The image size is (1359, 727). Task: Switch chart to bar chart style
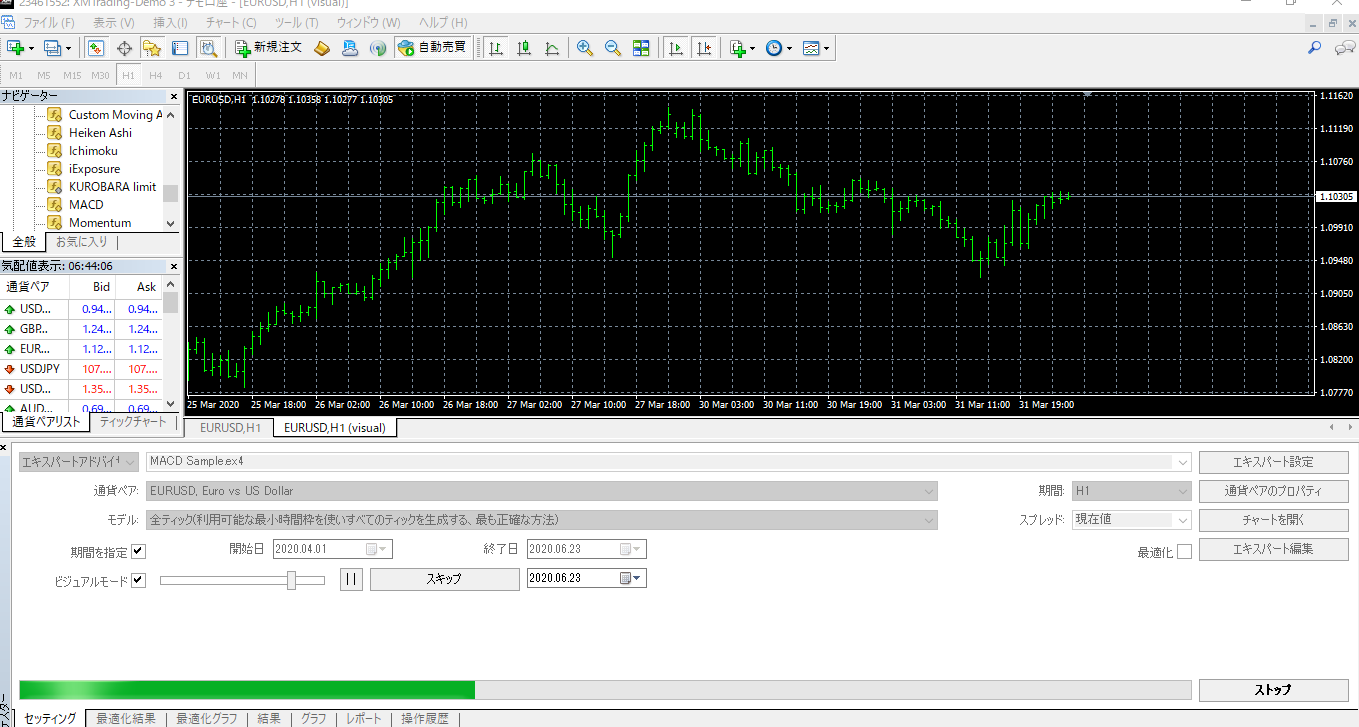point(496,47)
